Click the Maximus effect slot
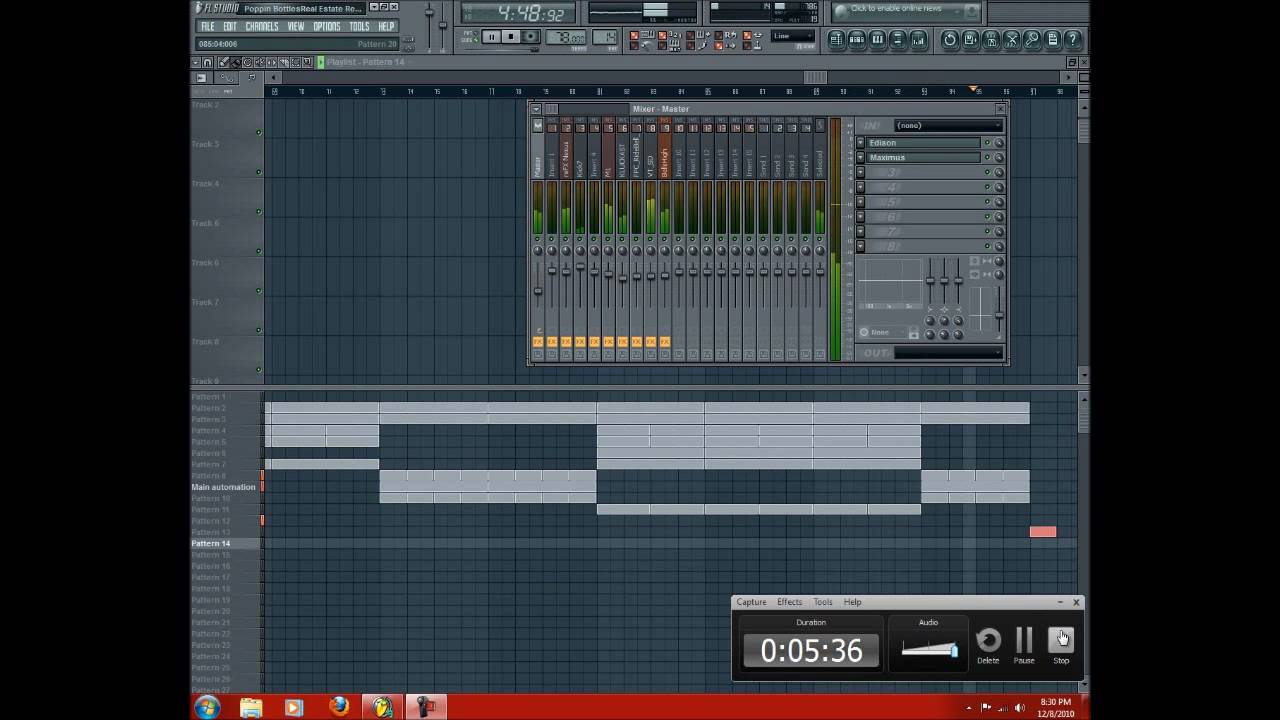 [923, 157]
